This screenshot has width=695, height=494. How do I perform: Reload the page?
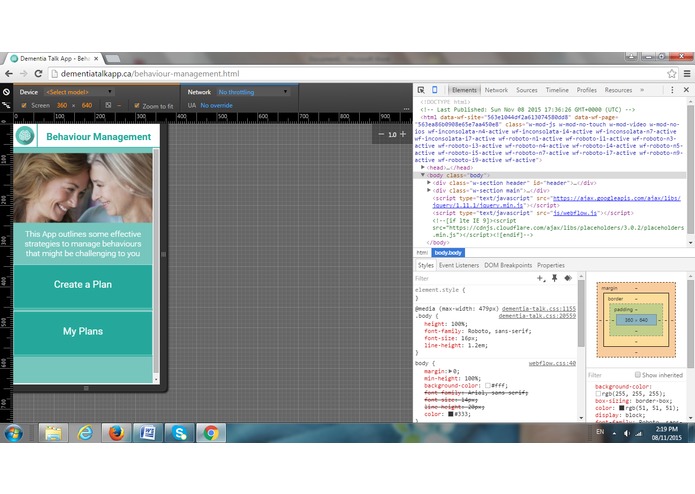[38, 74]
